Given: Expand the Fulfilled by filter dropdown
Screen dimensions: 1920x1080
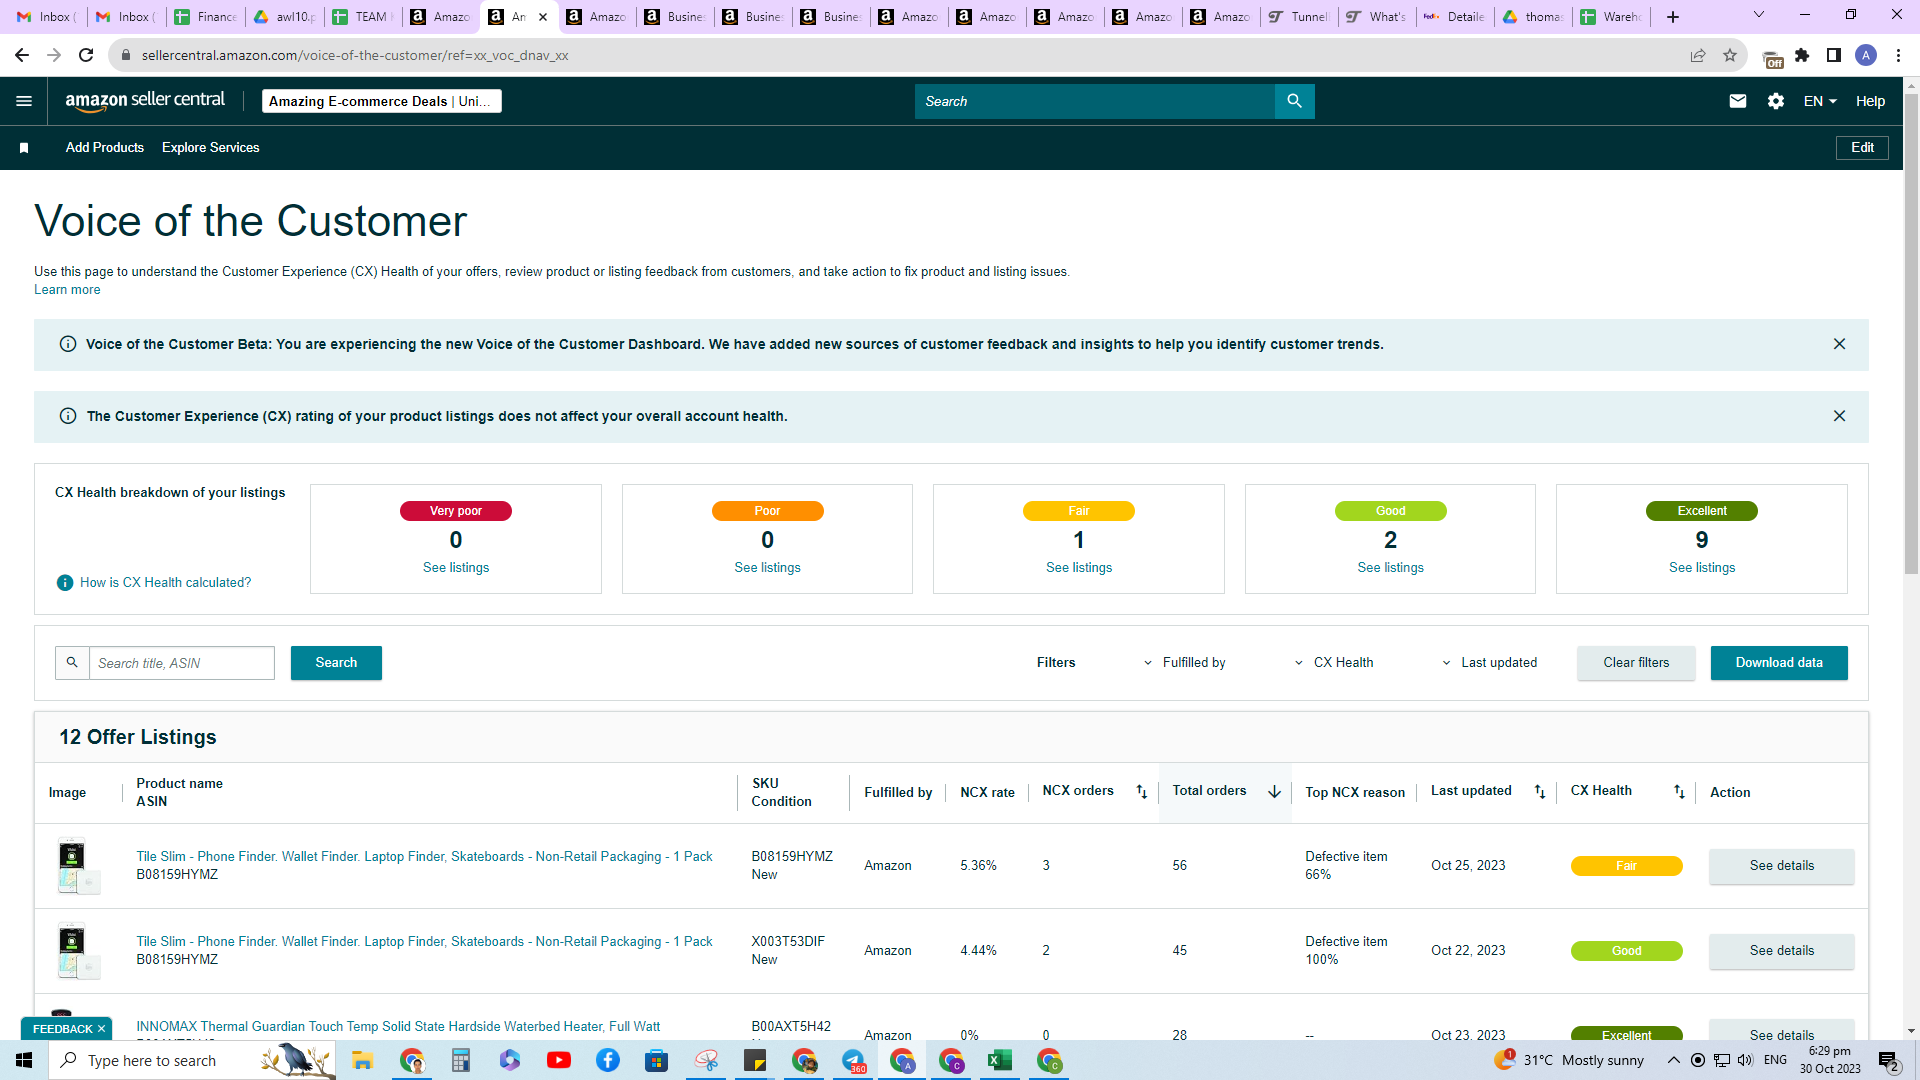Looking at the screenshot, I should (x=1184, y=663).
